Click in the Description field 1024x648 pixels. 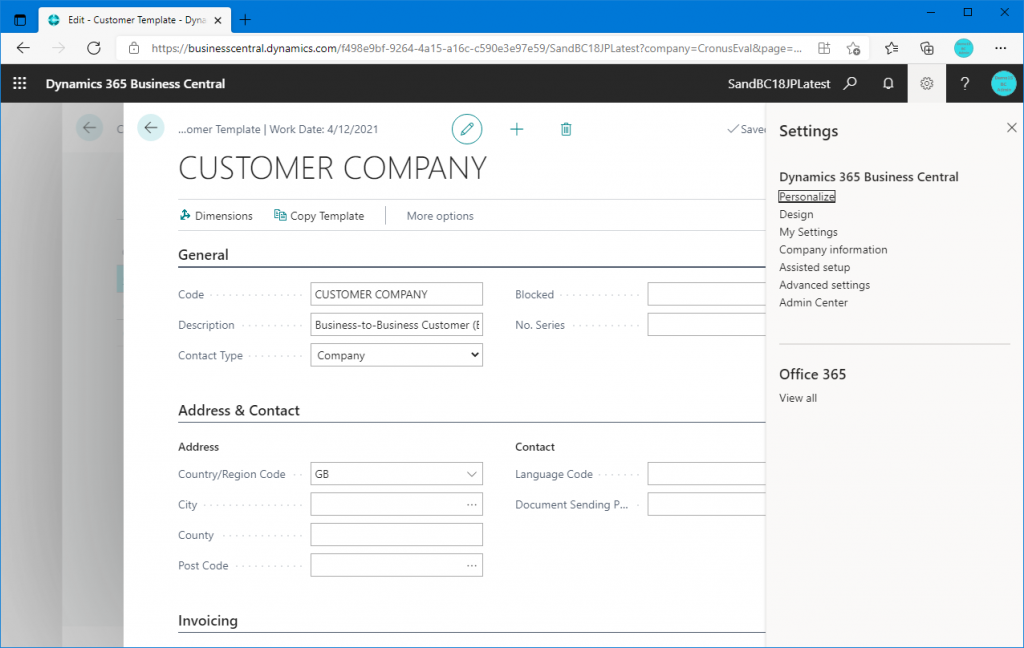click(396, 325)
